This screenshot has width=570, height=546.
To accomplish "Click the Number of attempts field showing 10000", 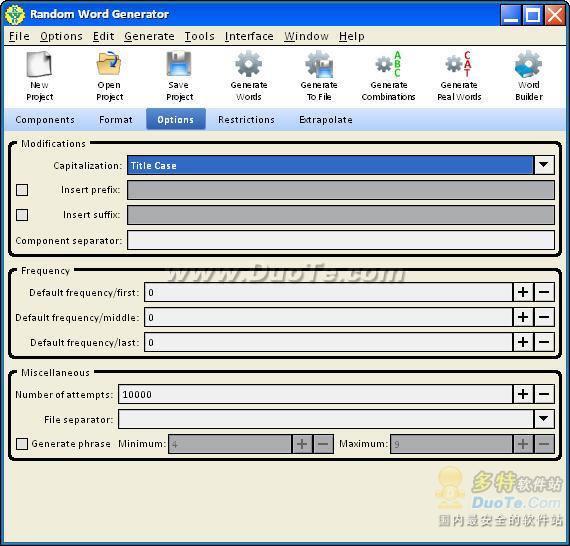I will [x=316, y=394].
